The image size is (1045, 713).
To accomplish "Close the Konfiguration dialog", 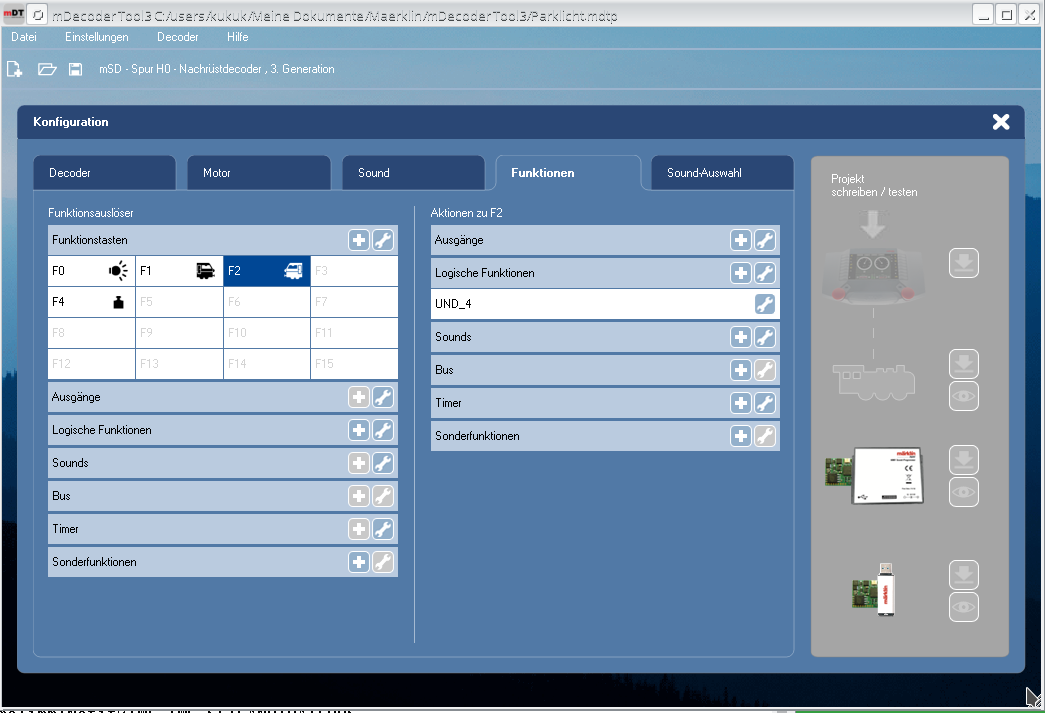I will 1001,122.
